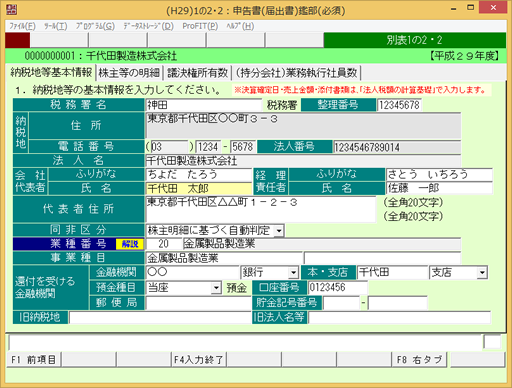
Task: Click the phone field 1234
Action: (208, 147)
